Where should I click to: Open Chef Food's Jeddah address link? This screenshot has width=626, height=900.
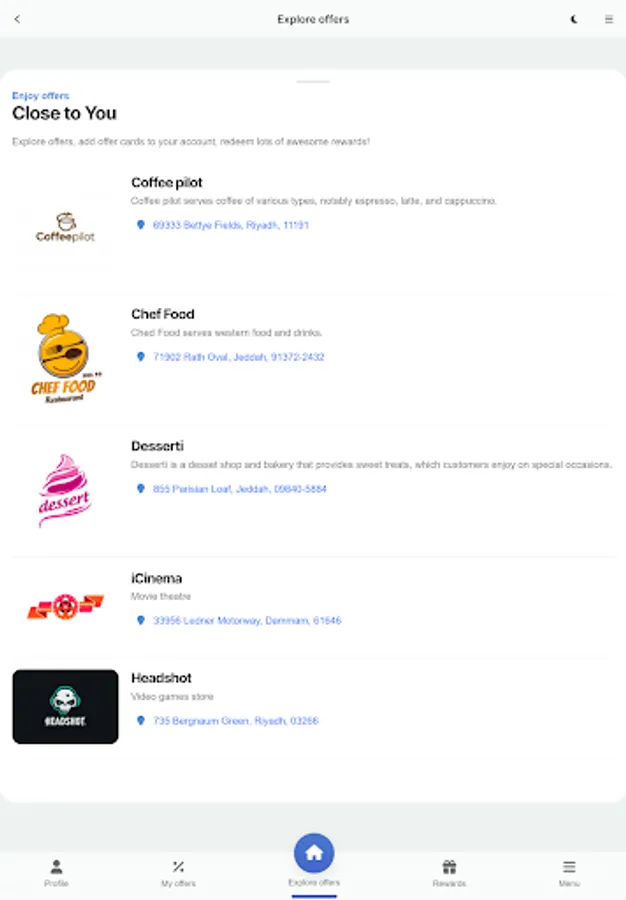click(239, 357)
